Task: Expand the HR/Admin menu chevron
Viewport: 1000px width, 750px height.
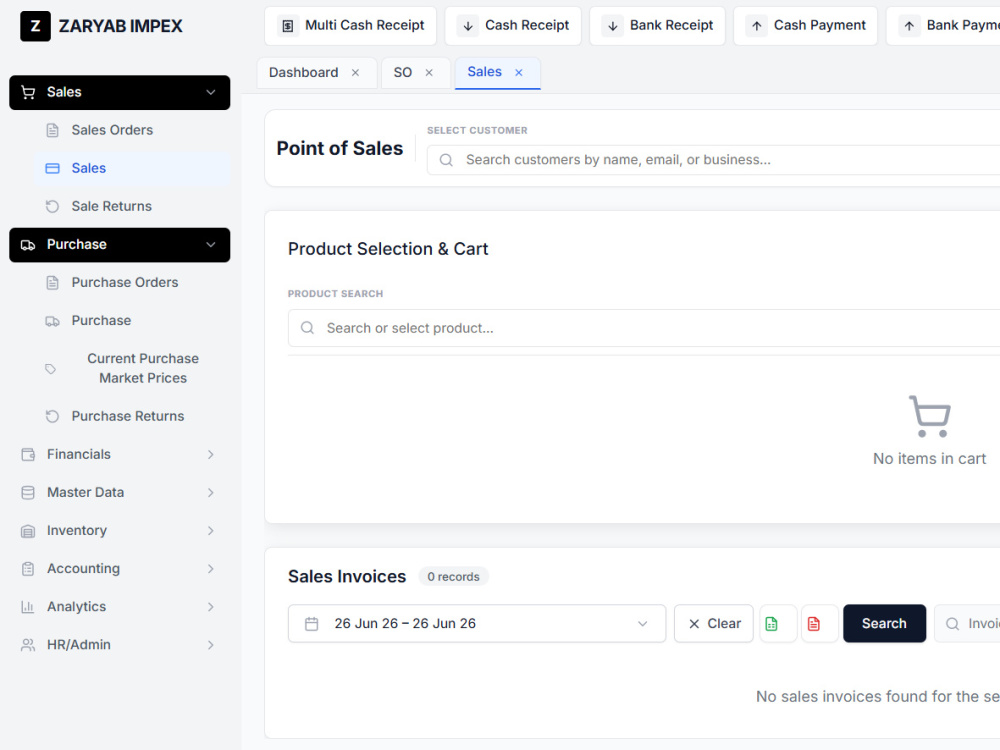Action: coord(210,645)
